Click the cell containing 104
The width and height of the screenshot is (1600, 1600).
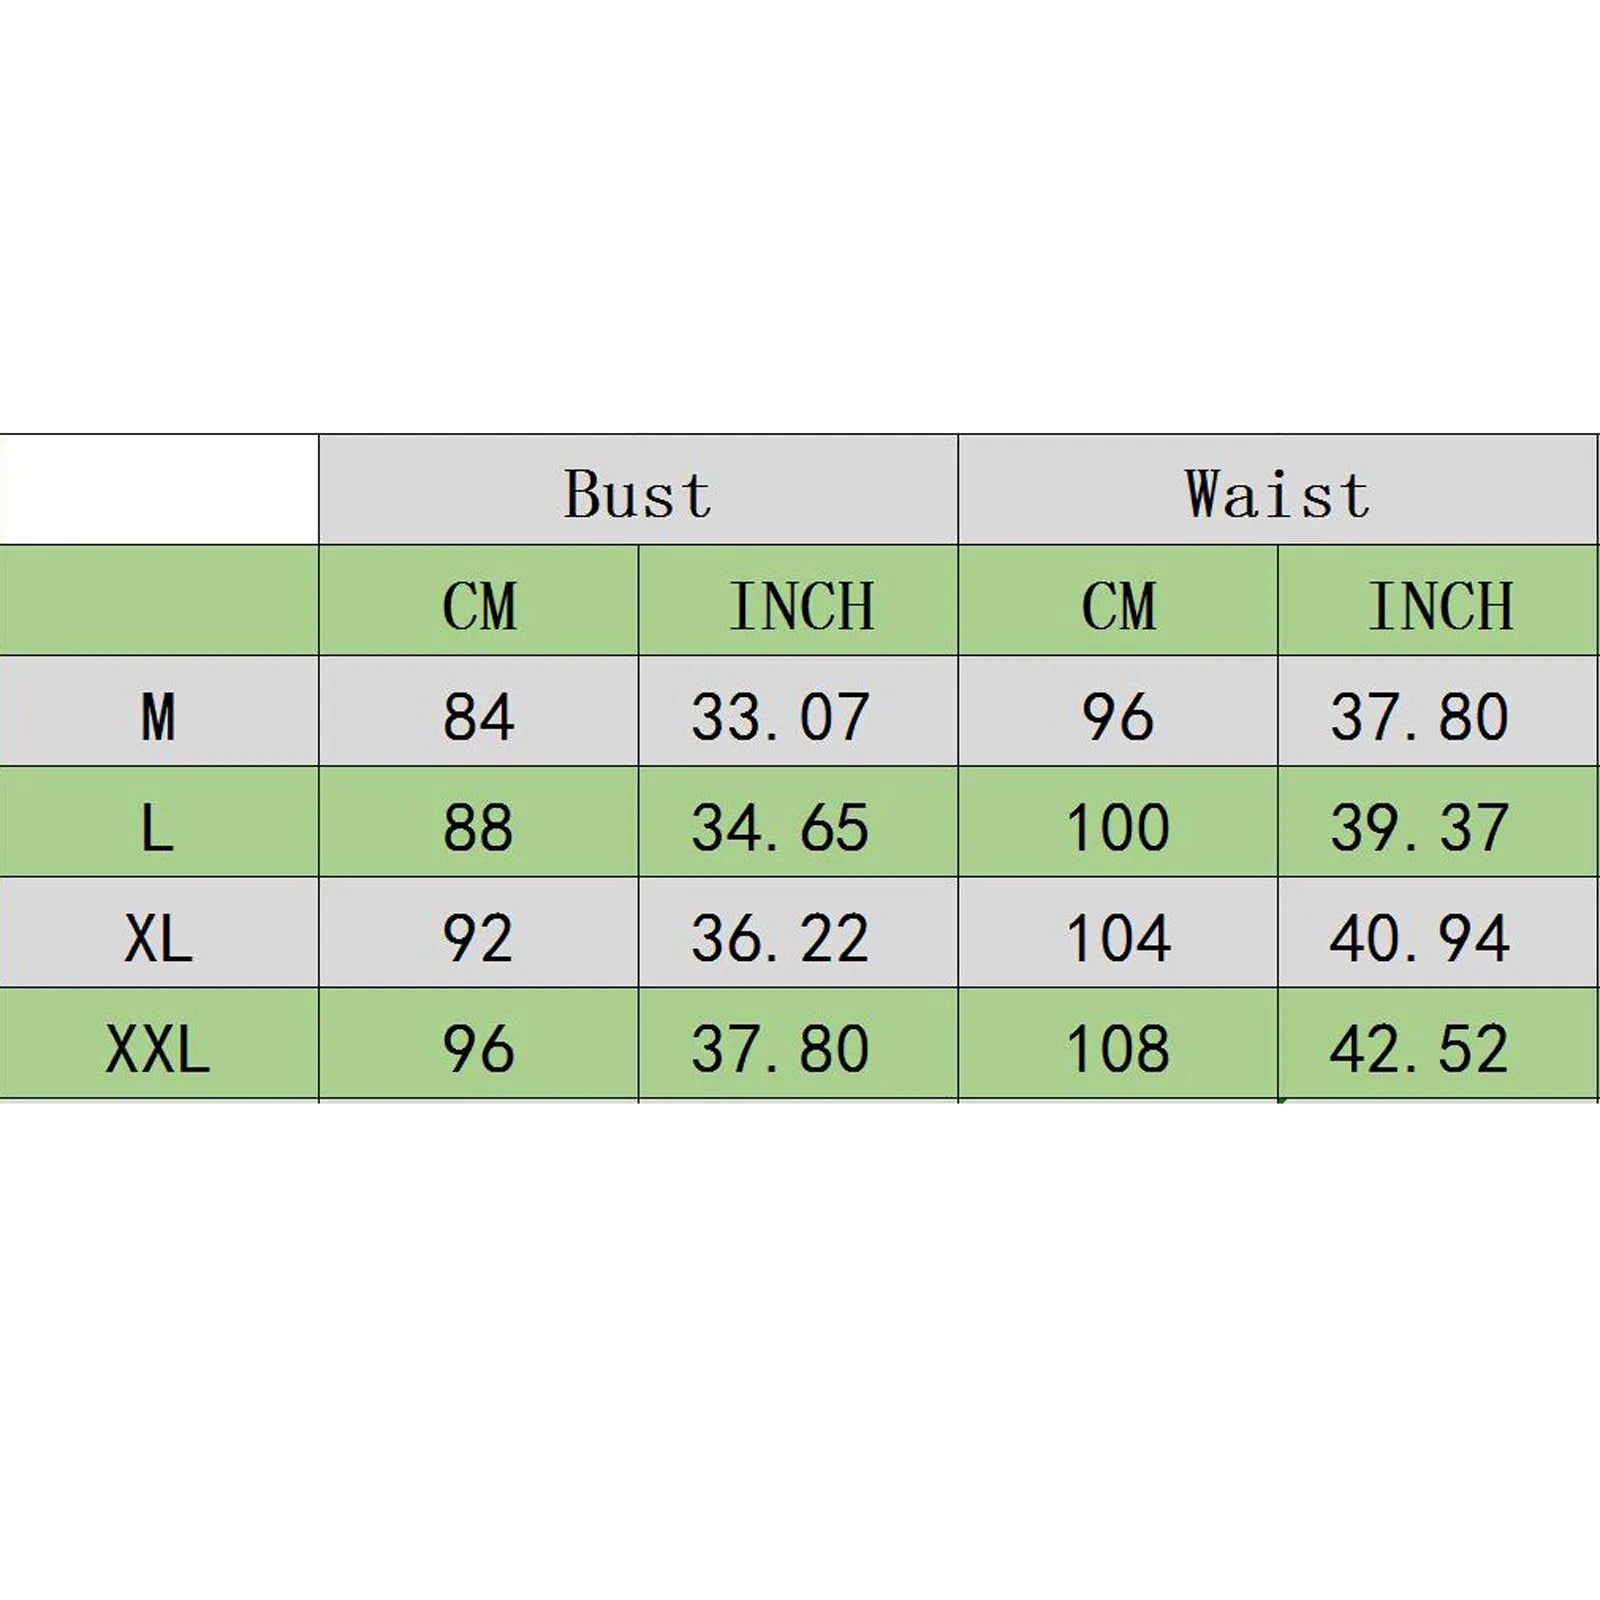pos(1118,933)
